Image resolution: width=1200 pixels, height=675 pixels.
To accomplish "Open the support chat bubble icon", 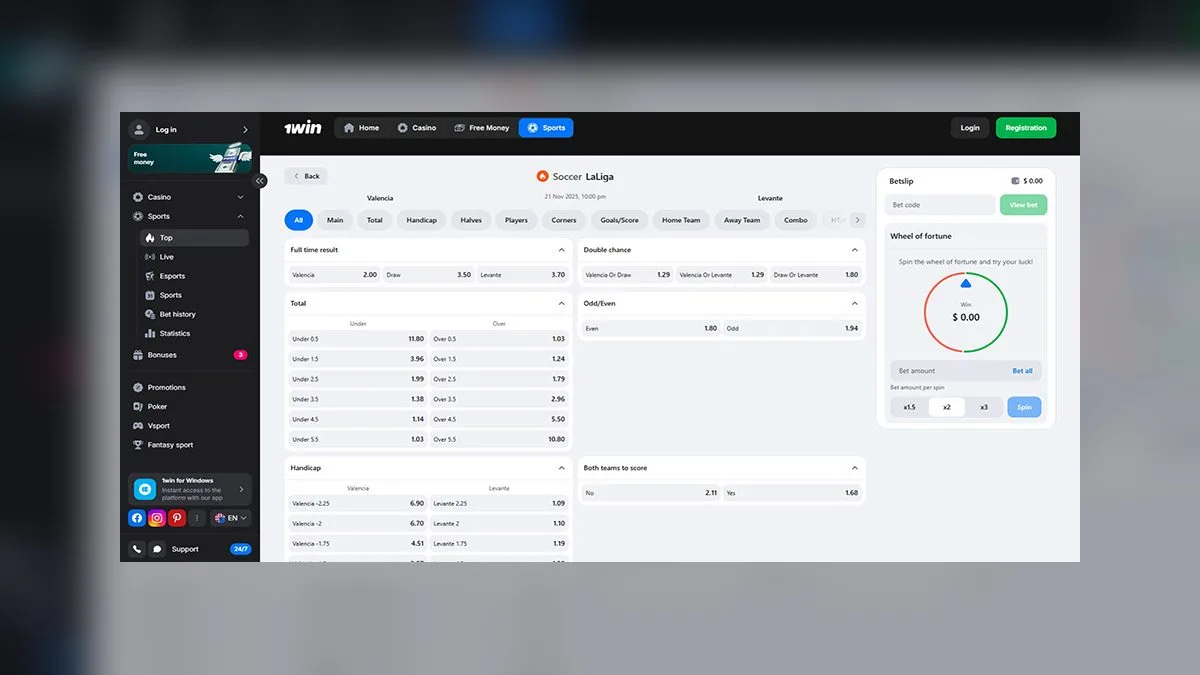I will point(157,549).
